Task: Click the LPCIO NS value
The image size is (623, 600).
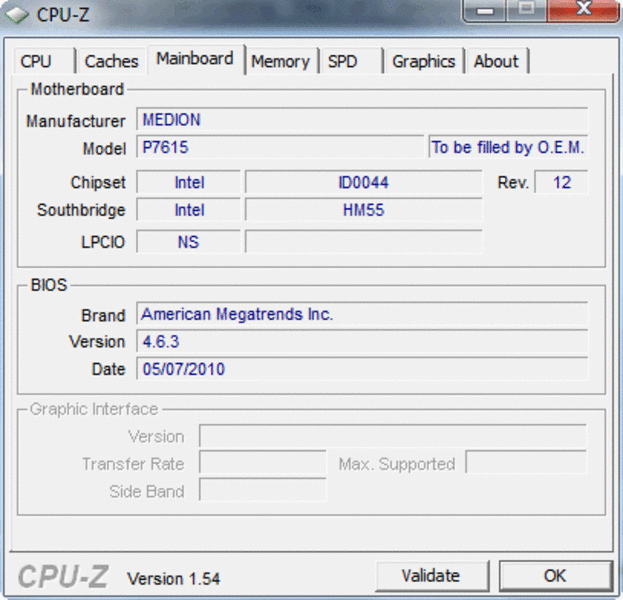Action: (189, 242)
